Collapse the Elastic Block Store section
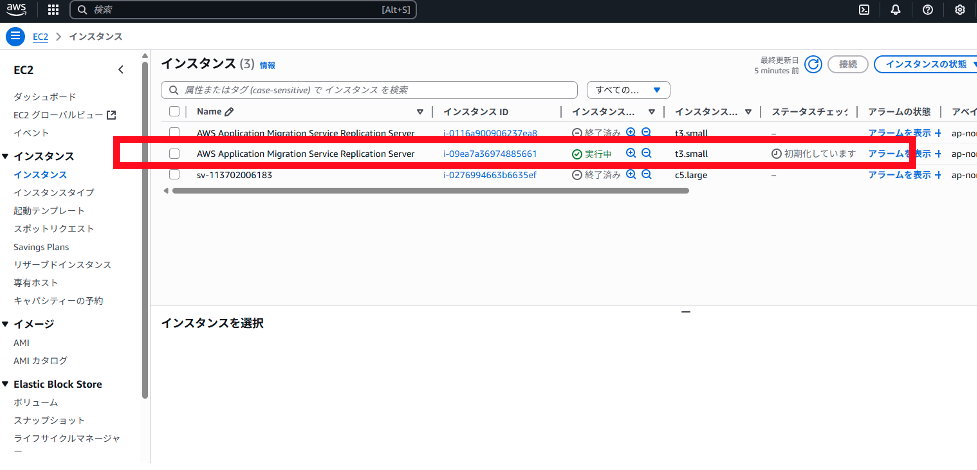This screenshot has width=977, height=470. (6, 385)
